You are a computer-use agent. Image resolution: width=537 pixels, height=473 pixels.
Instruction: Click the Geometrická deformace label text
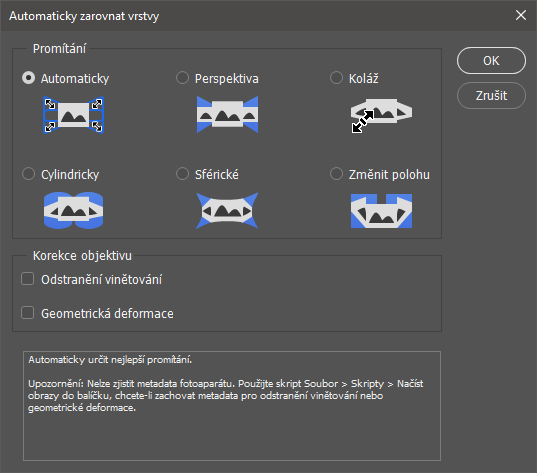coord(107,314)
